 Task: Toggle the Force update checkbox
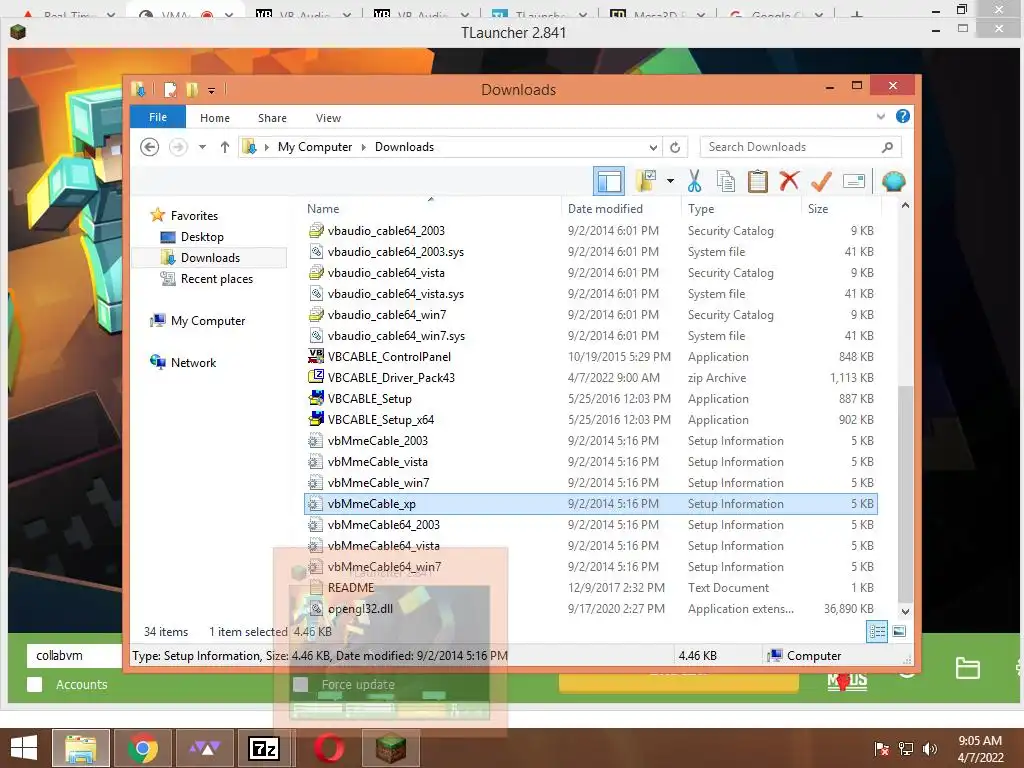click(x=300, y=684)
